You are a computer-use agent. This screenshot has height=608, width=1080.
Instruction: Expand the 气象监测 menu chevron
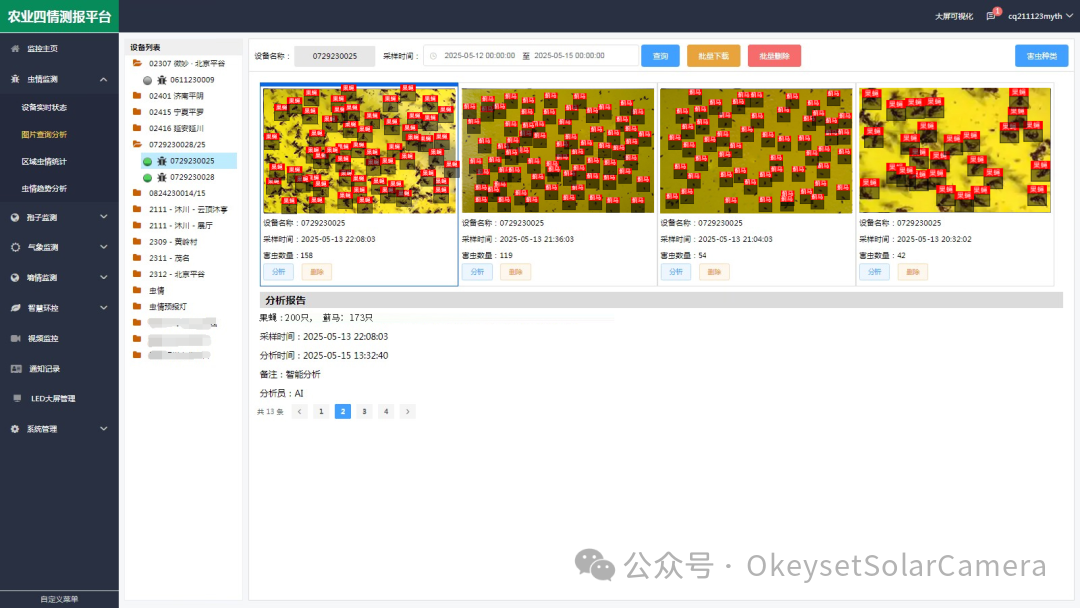[103, 247]
